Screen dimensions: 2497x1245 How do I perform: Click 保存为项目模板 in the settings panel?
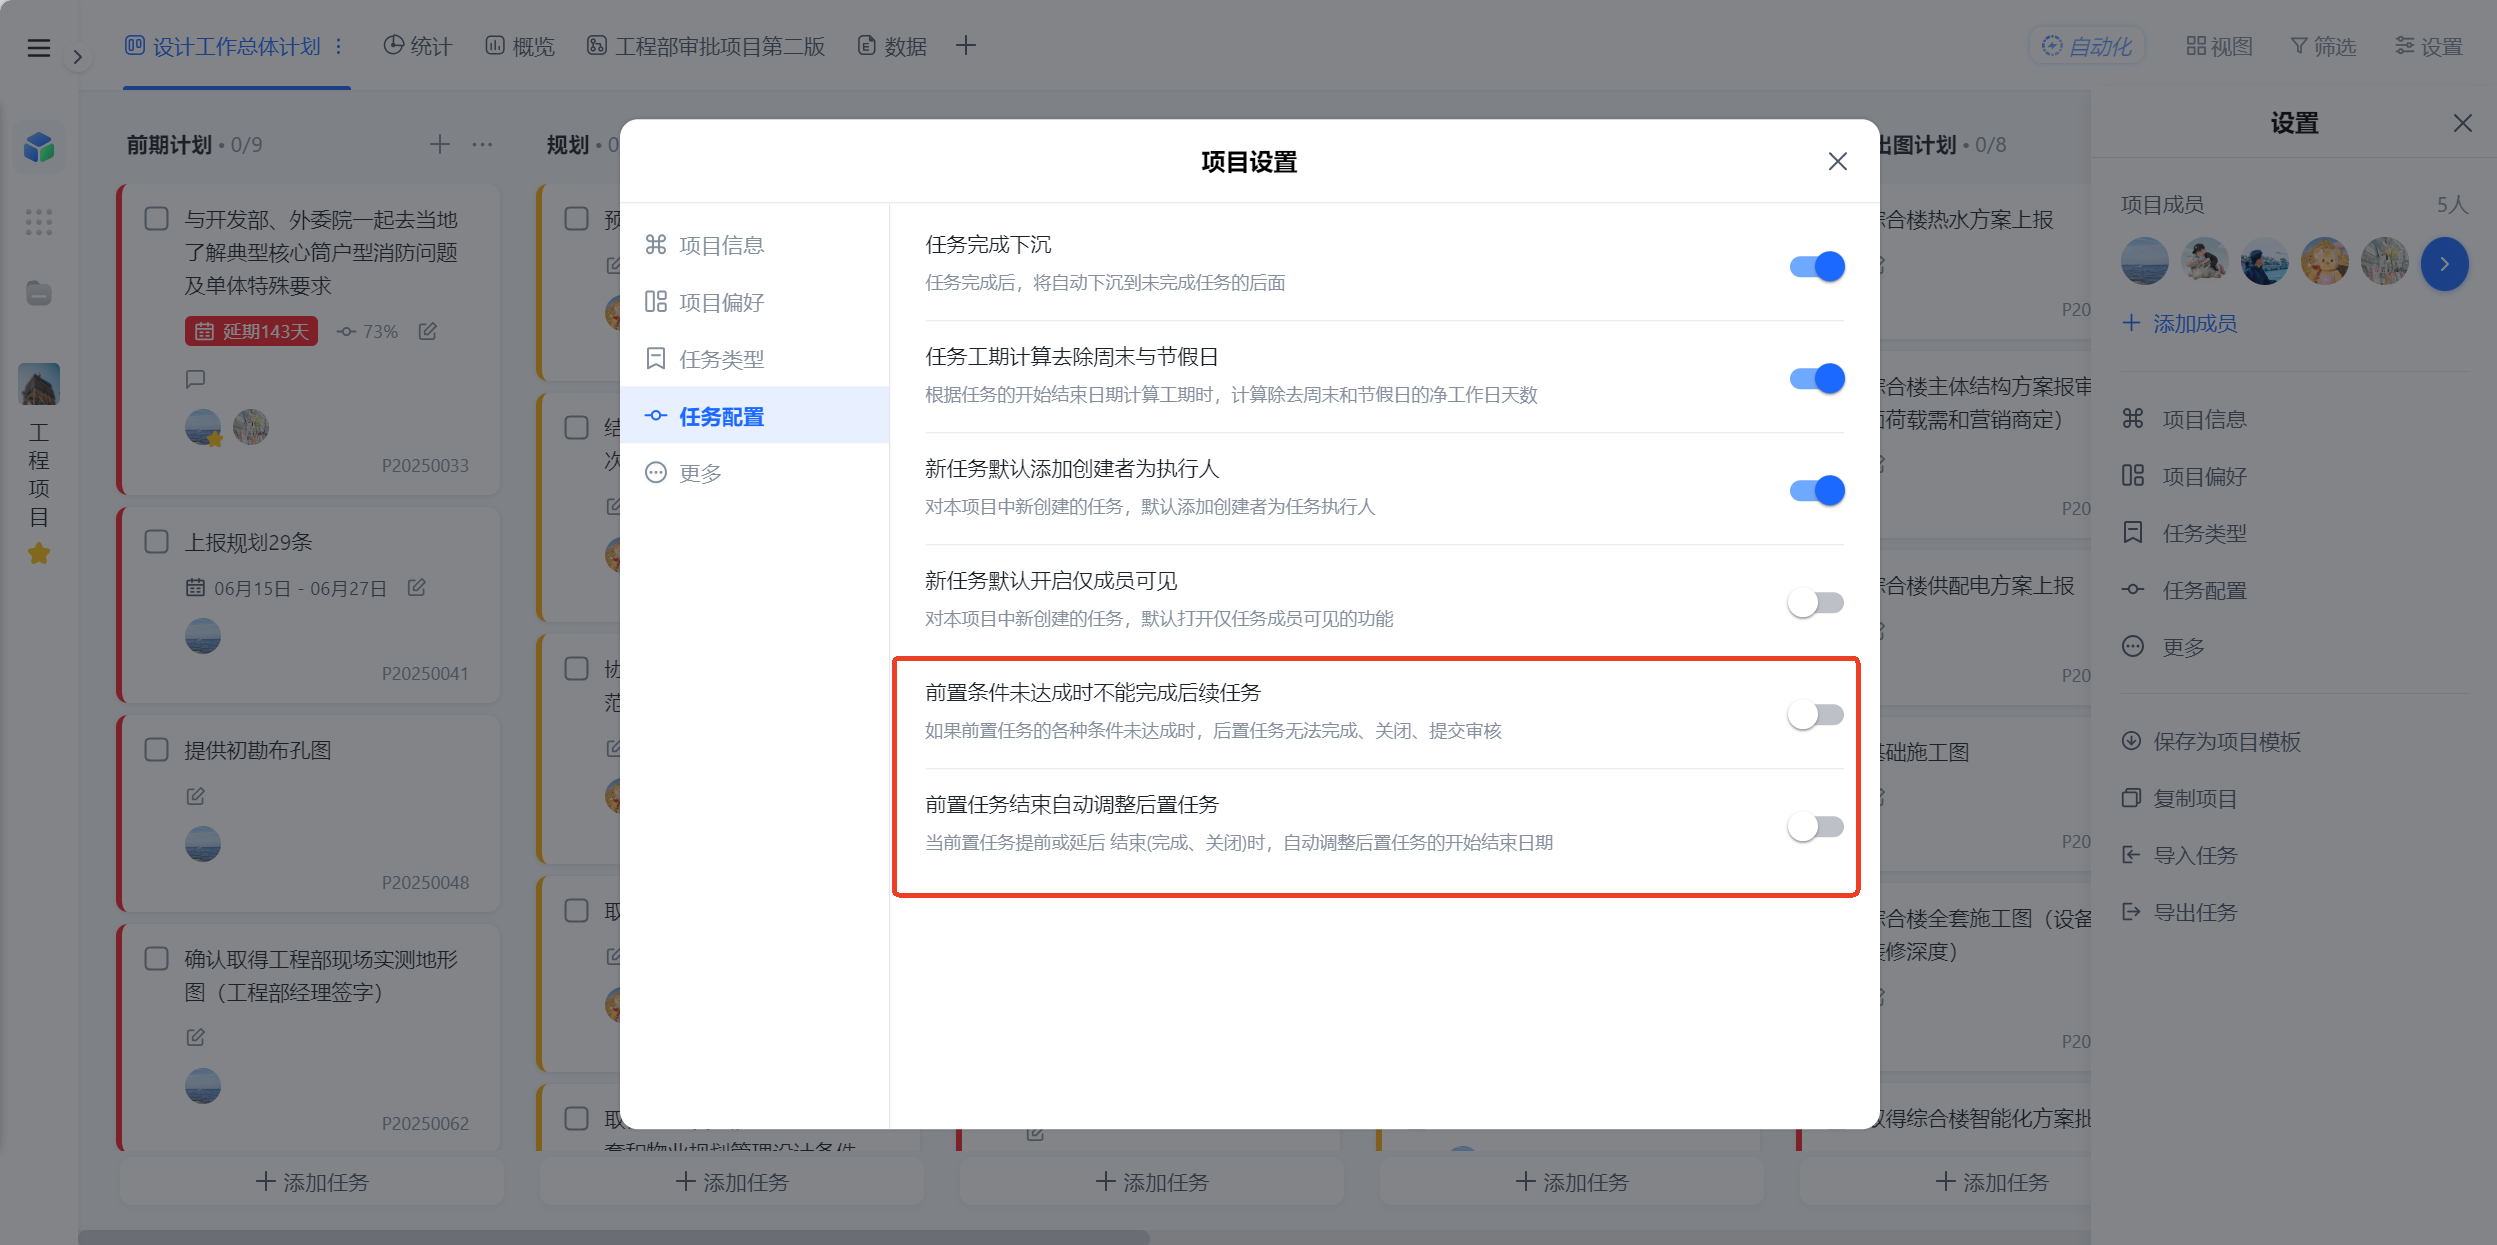[x=2211, y=741]
